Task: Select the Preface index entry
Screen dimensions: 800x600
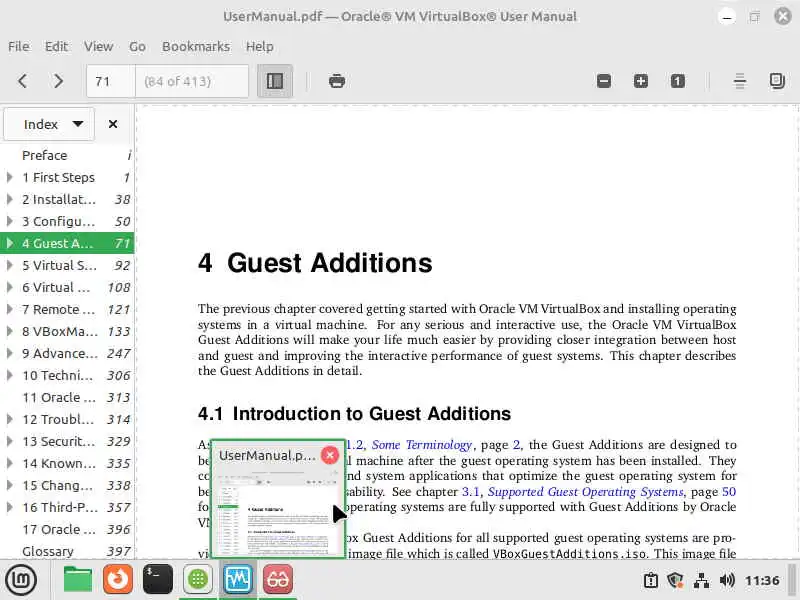Action: [x=67, y=155]
